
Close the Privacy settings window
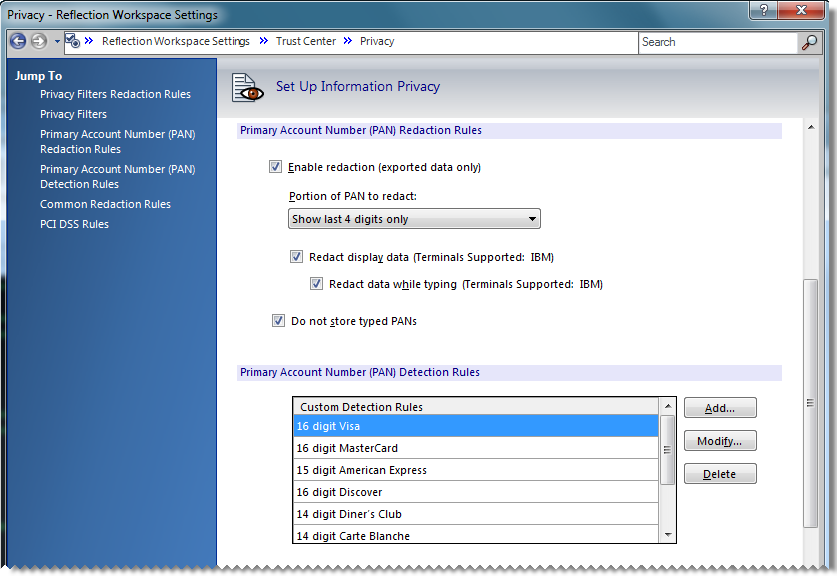[801, 10]
